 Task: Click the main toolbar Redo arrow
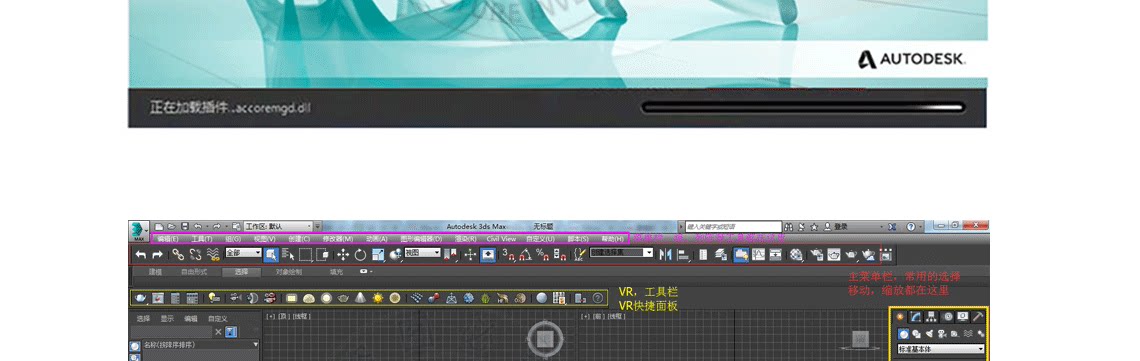[157, 254]
